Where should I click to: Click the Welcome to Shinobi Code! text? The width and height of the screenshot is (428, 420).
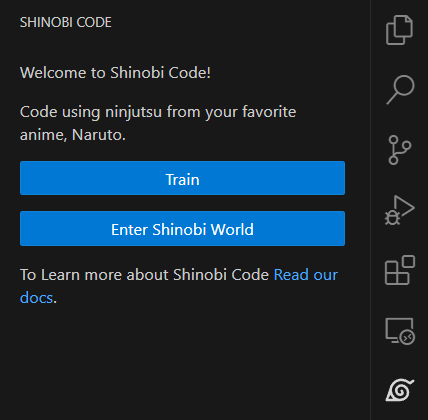point(115,73)
